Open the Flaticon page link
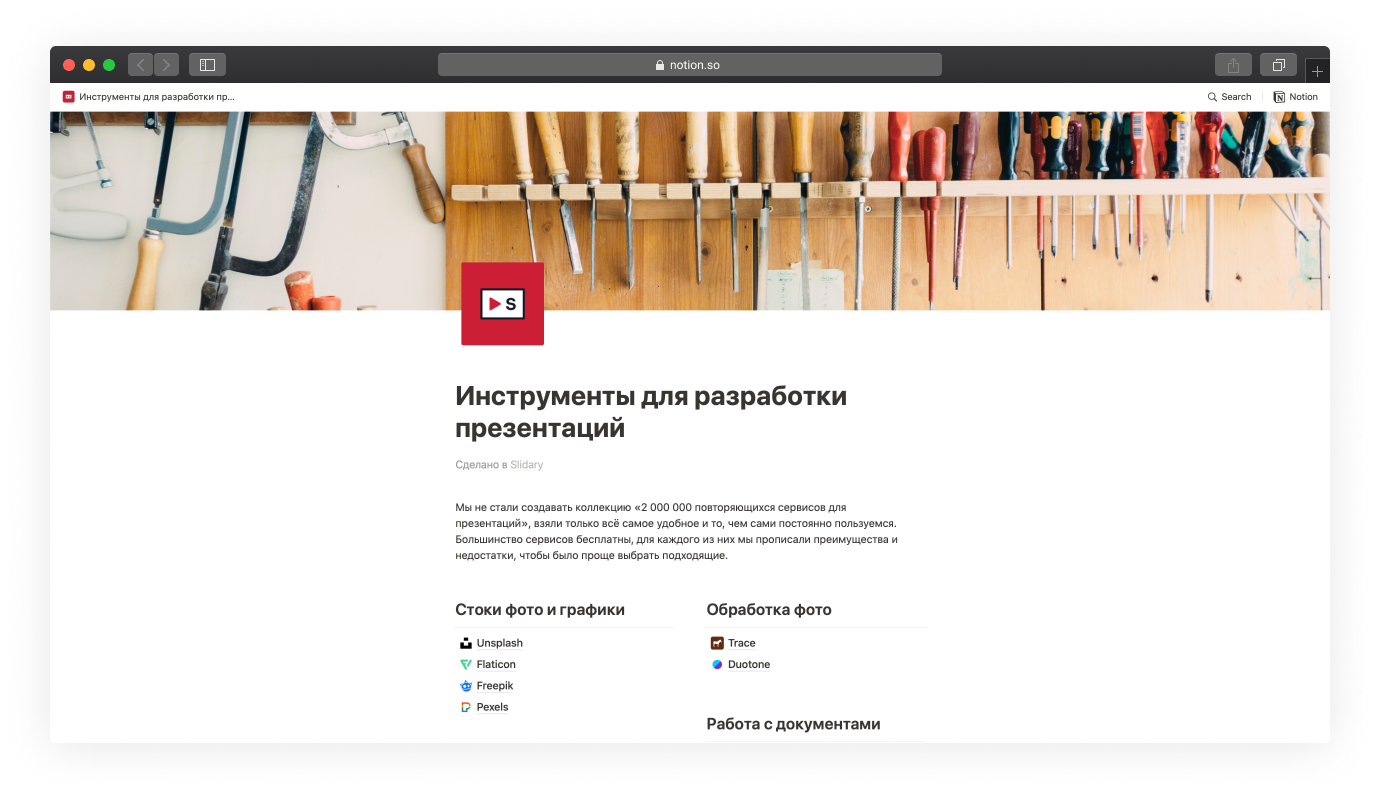This screenshot has height=797, width=1380. [x=496, y=664]
